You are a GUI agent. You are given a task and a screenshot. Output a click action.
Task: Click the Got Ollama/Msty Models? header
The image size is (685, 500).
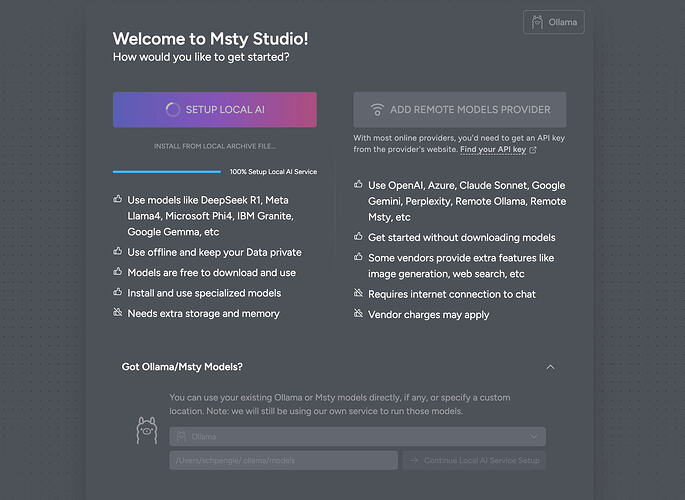(x=182, y=367)
